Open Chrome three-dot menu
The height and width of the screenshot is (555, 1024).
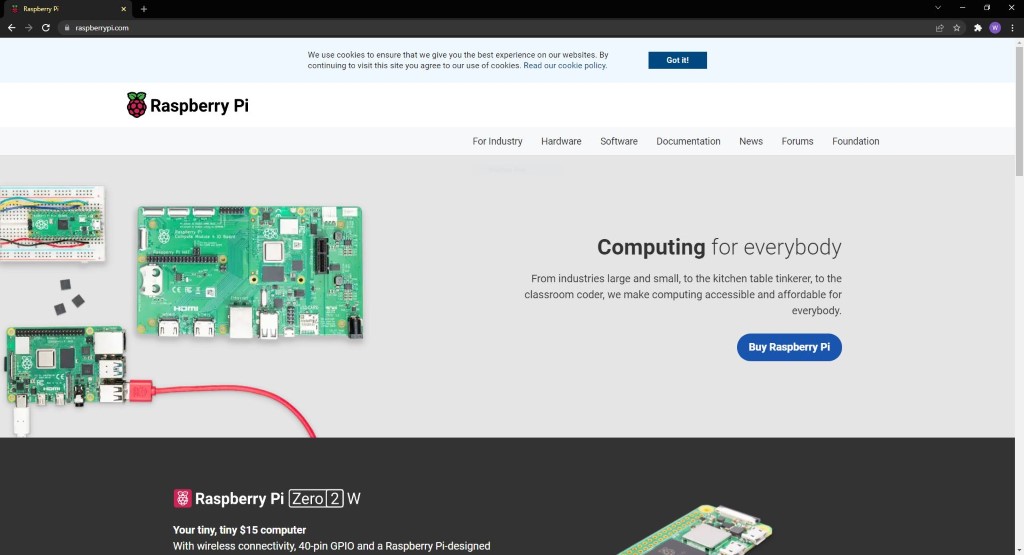(x=1012, y=27)
